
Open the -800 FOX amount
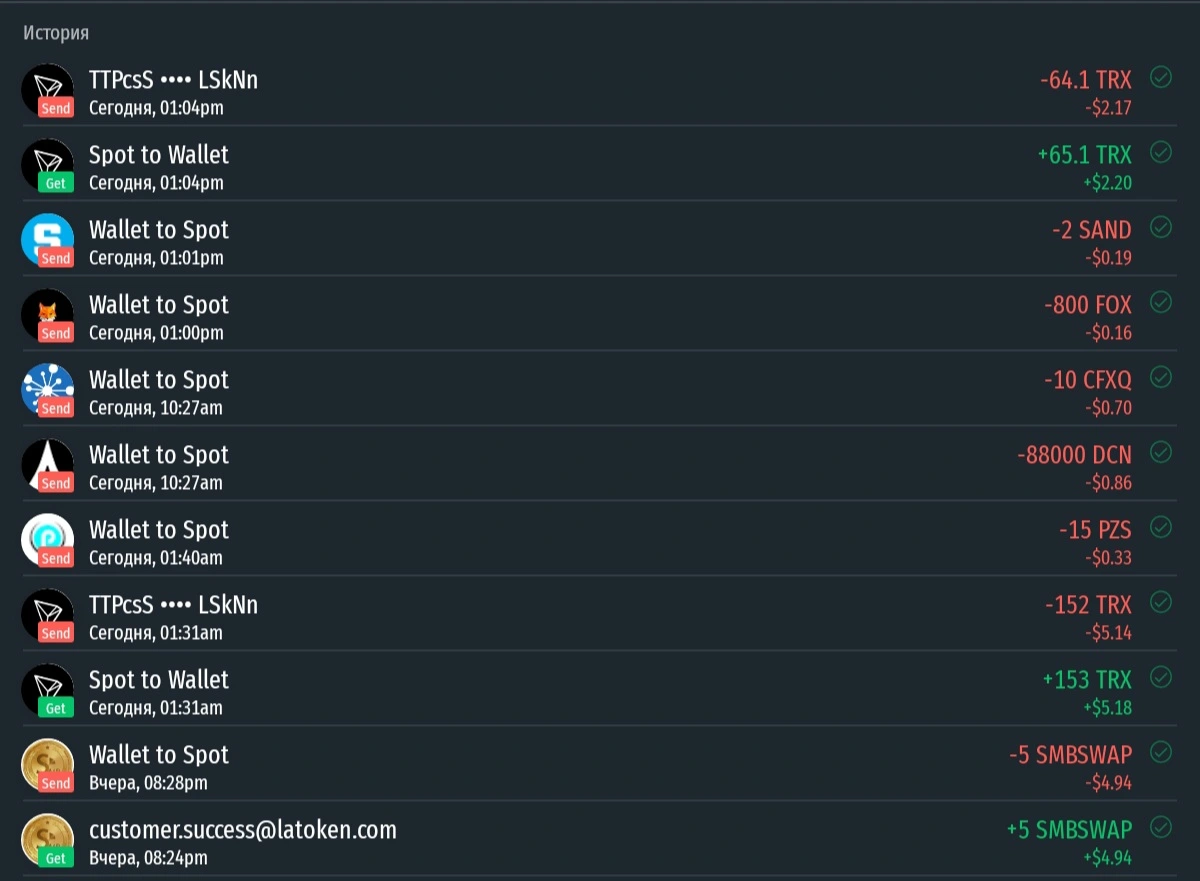pos(1088,305)
